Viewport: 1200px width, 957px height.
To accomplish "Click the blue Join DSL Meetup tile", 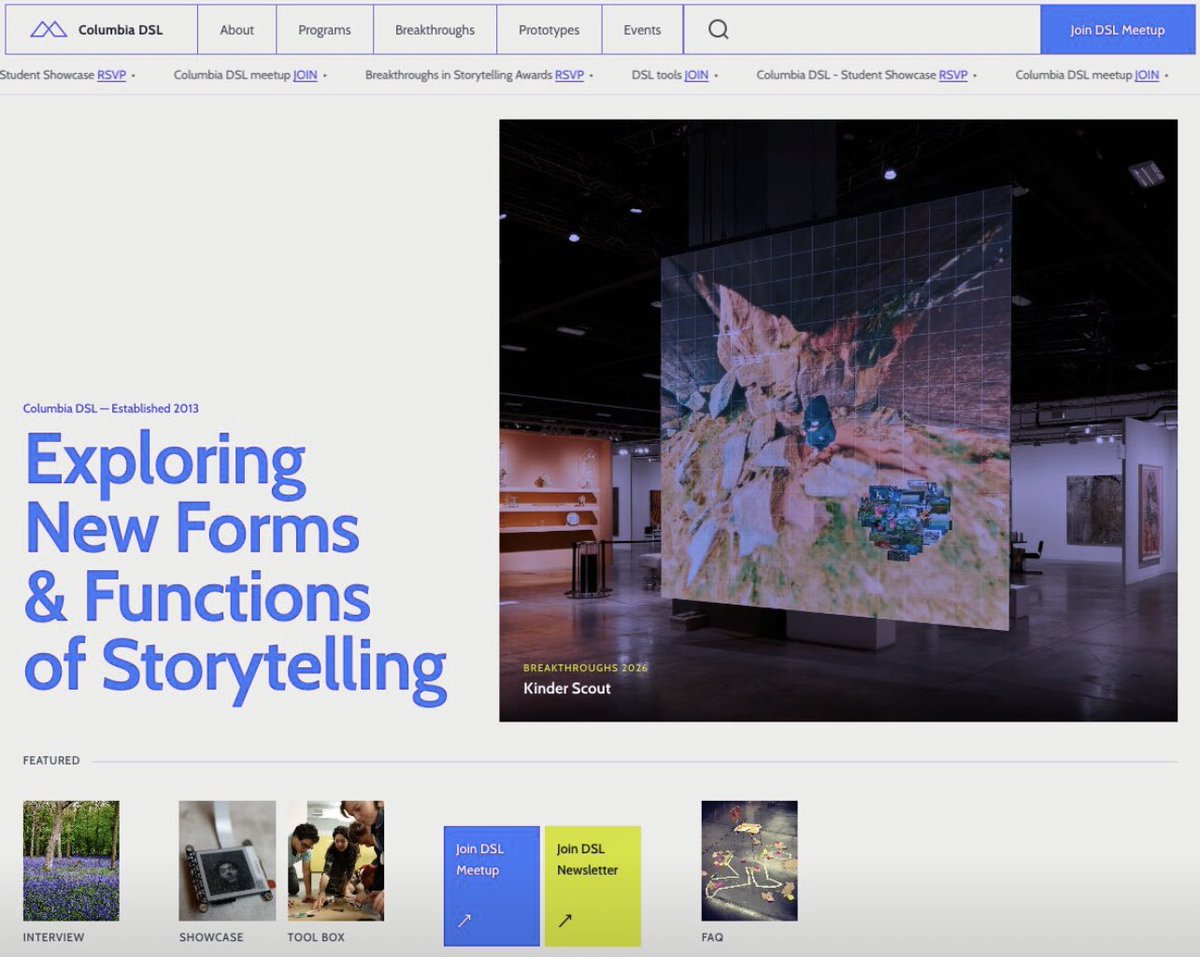I will [x=492, y=886].
